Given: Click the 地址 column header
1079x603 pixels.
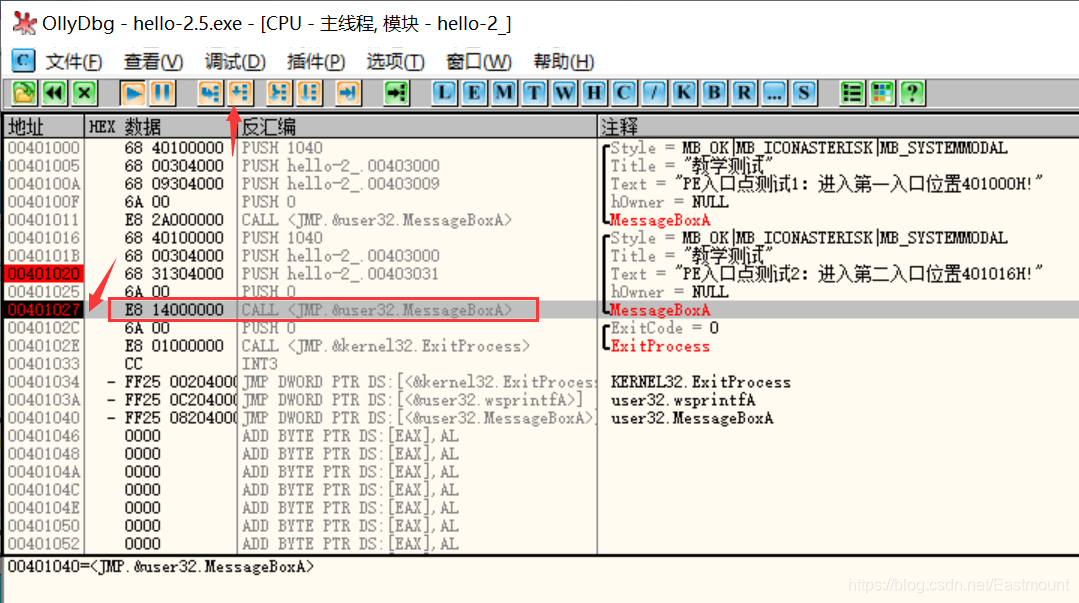Looking at the screenshot, I should tap(44, 127).
